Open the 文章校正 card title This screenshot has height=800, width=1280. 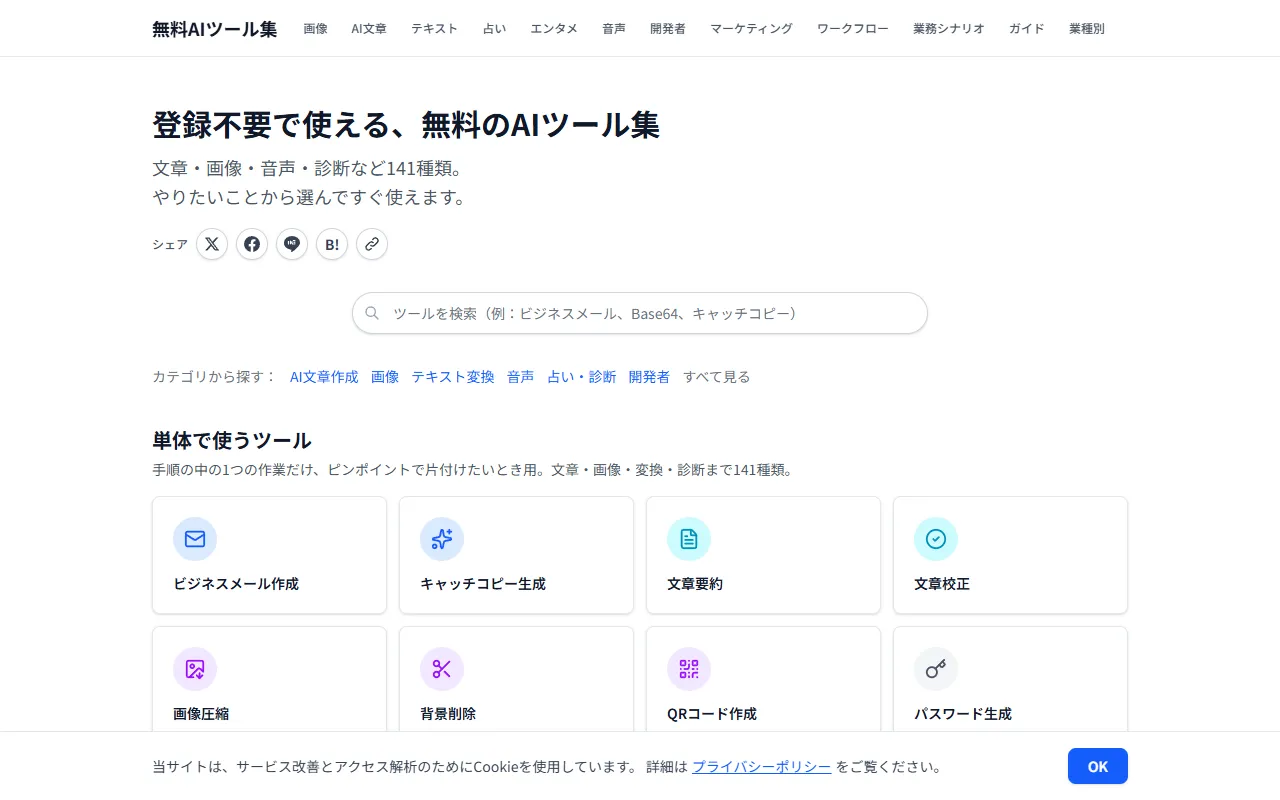click(x=942, y=584)
